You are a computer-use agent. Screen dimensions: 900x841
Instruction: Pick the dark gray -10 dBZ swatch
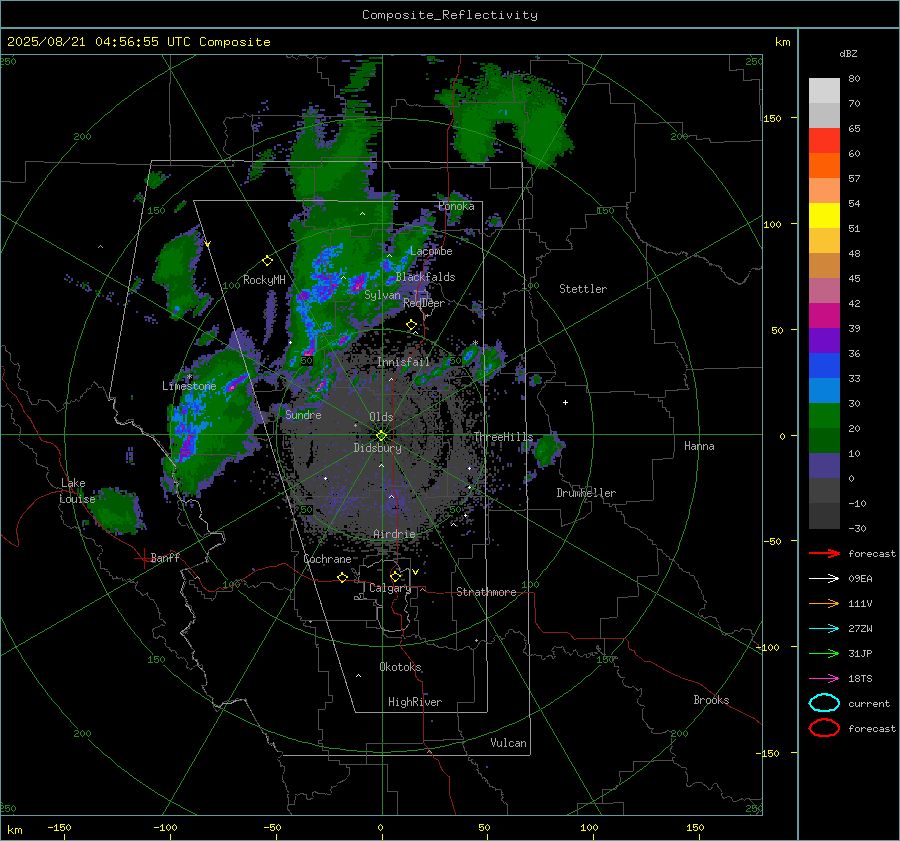point(824,516)
